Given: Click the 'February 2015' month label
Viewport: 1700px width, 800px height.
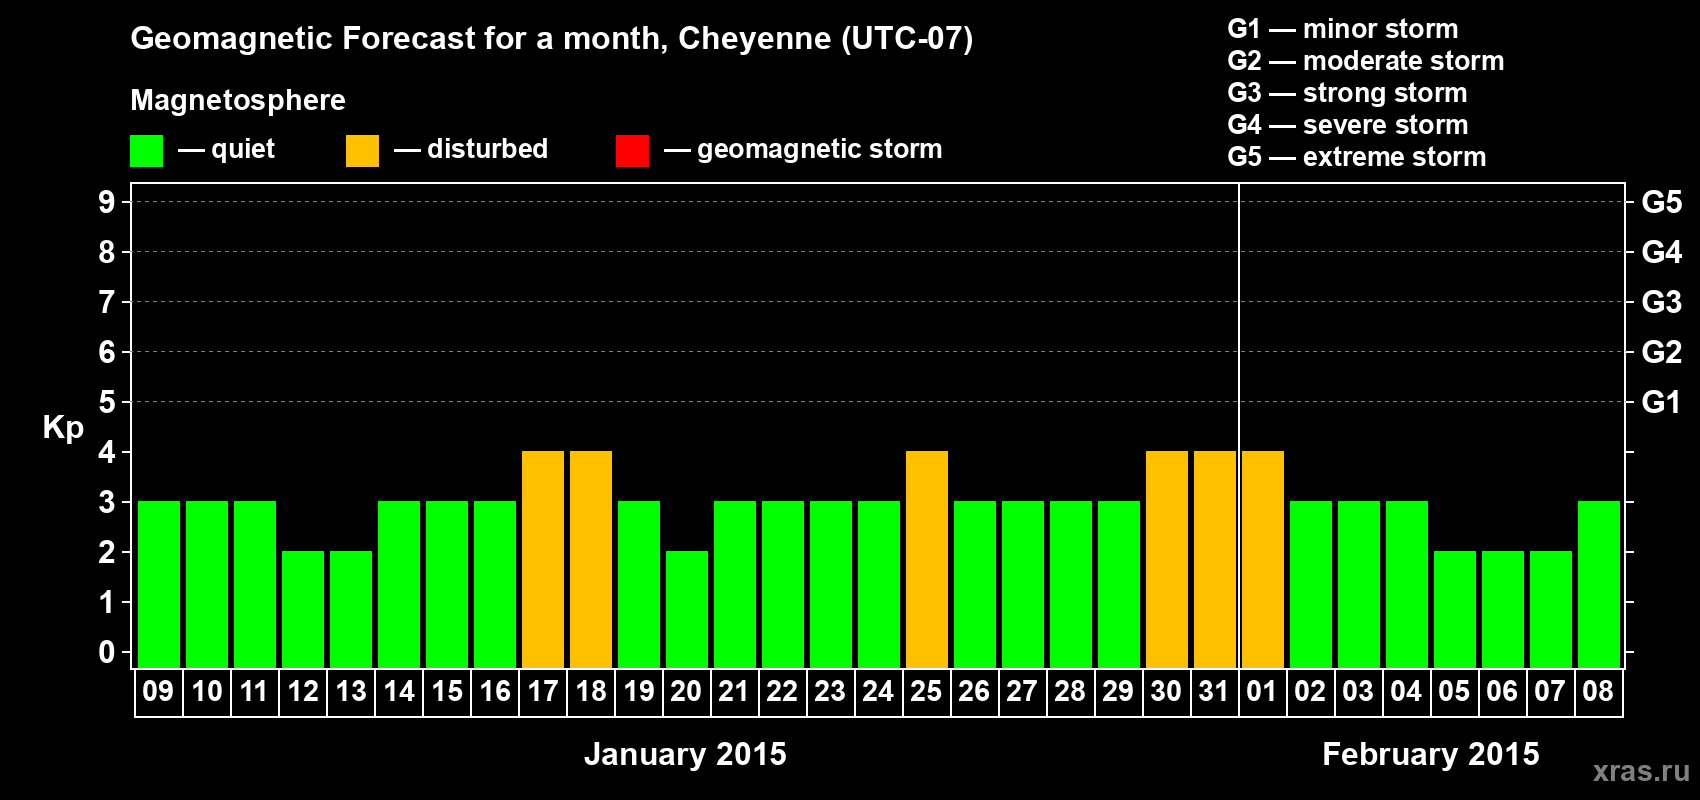Looking at the screenshot, I should [x=1431, y=754].
